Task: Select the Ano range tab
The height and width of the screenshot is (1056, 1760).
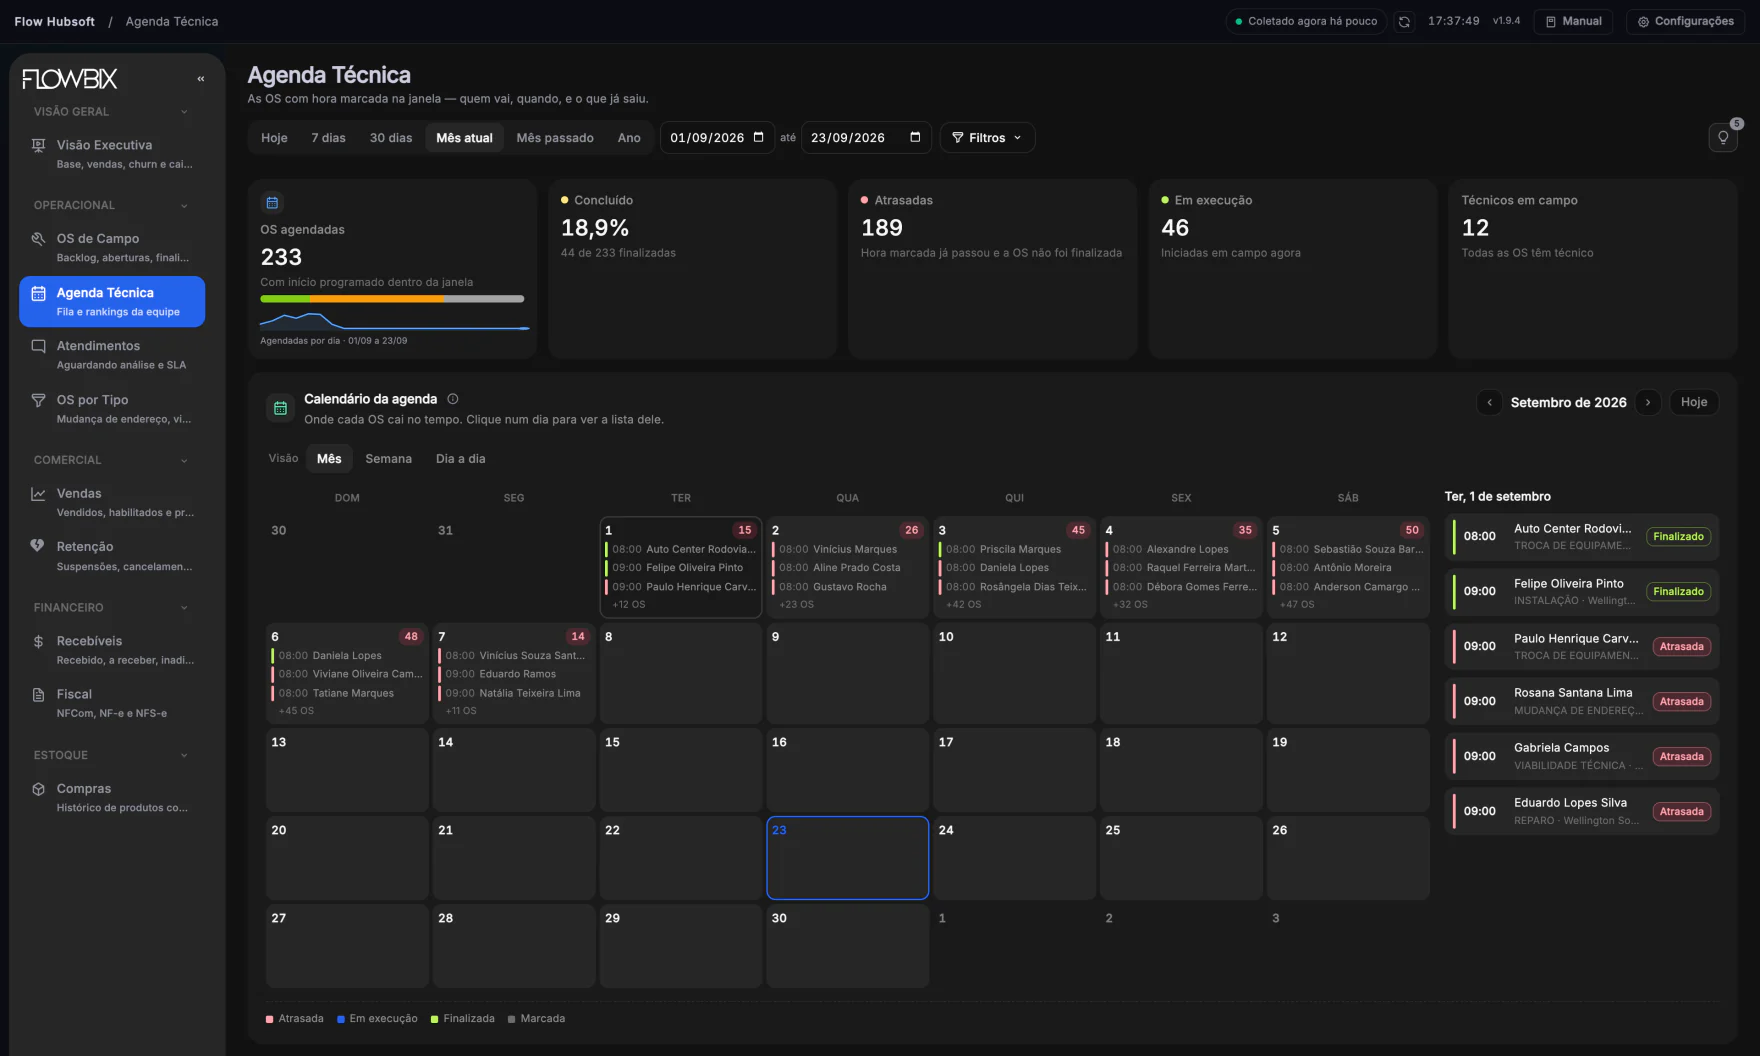Action: coord(629,138)
